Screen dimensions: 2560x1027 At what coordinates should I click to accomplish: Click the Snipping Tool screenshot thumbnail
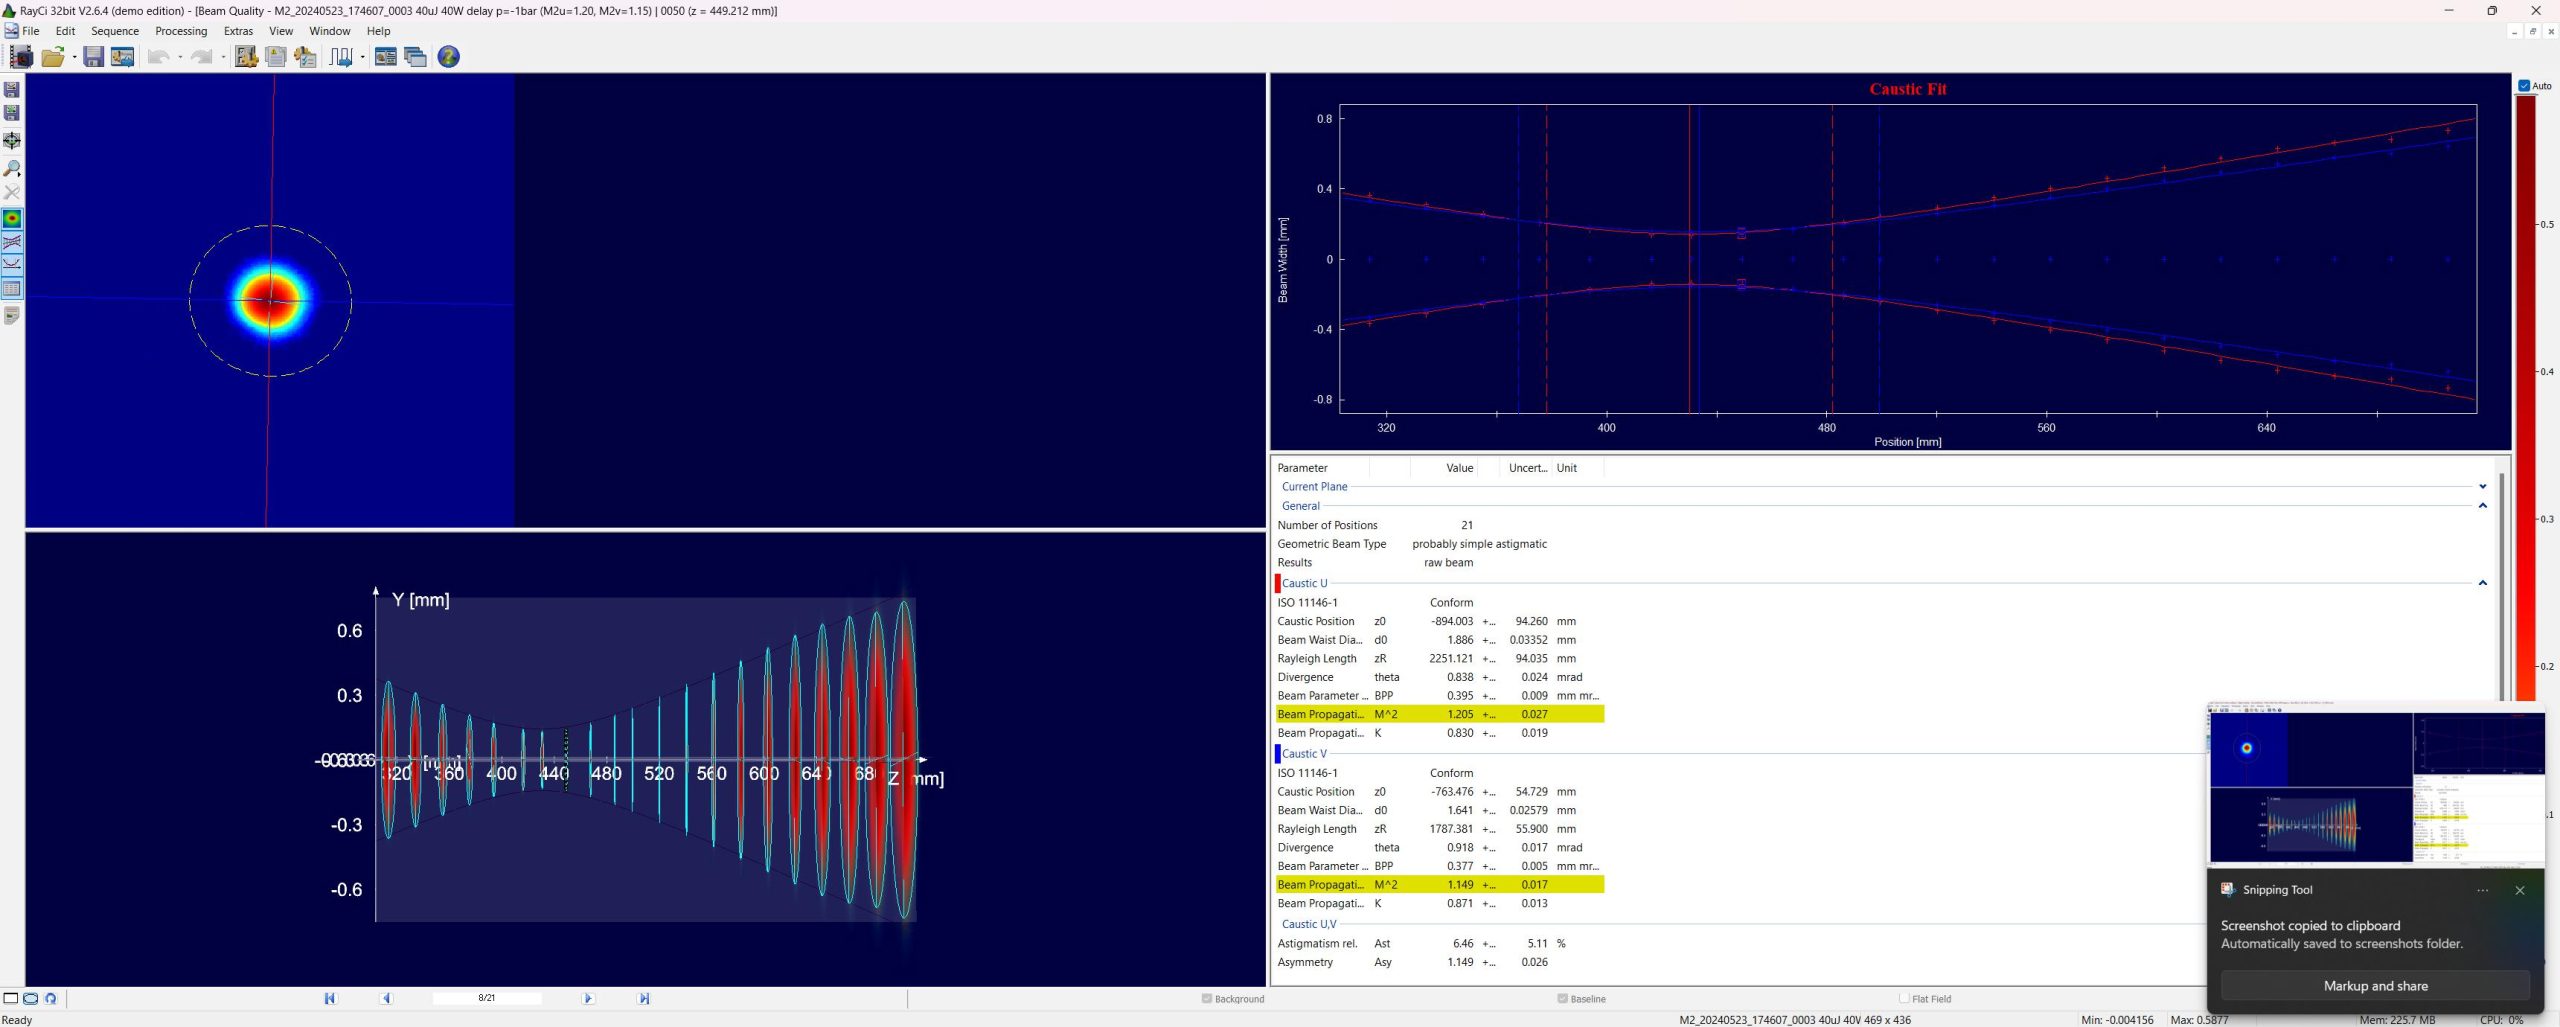click(2376, 786)
